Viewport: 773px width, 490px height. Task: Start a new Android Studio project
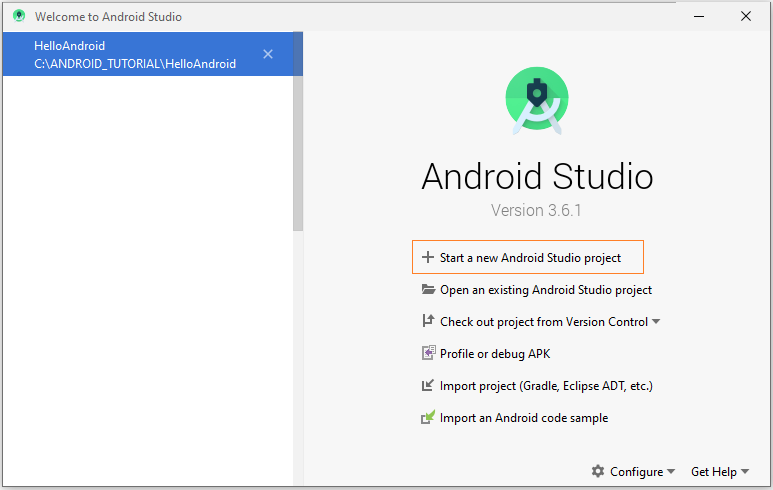tap(528, 257)
